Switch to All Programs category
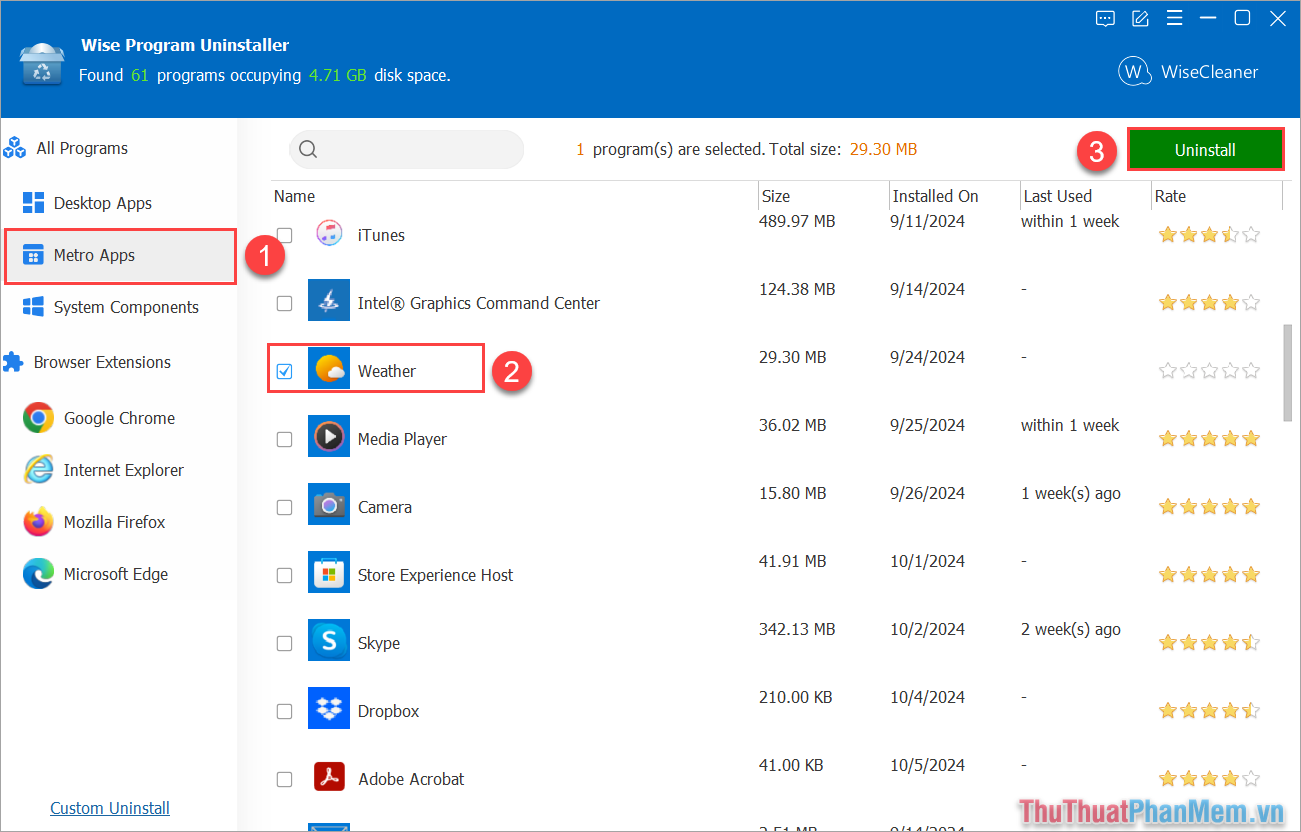This screenshot has width=1301, height=832. point(82,148)
